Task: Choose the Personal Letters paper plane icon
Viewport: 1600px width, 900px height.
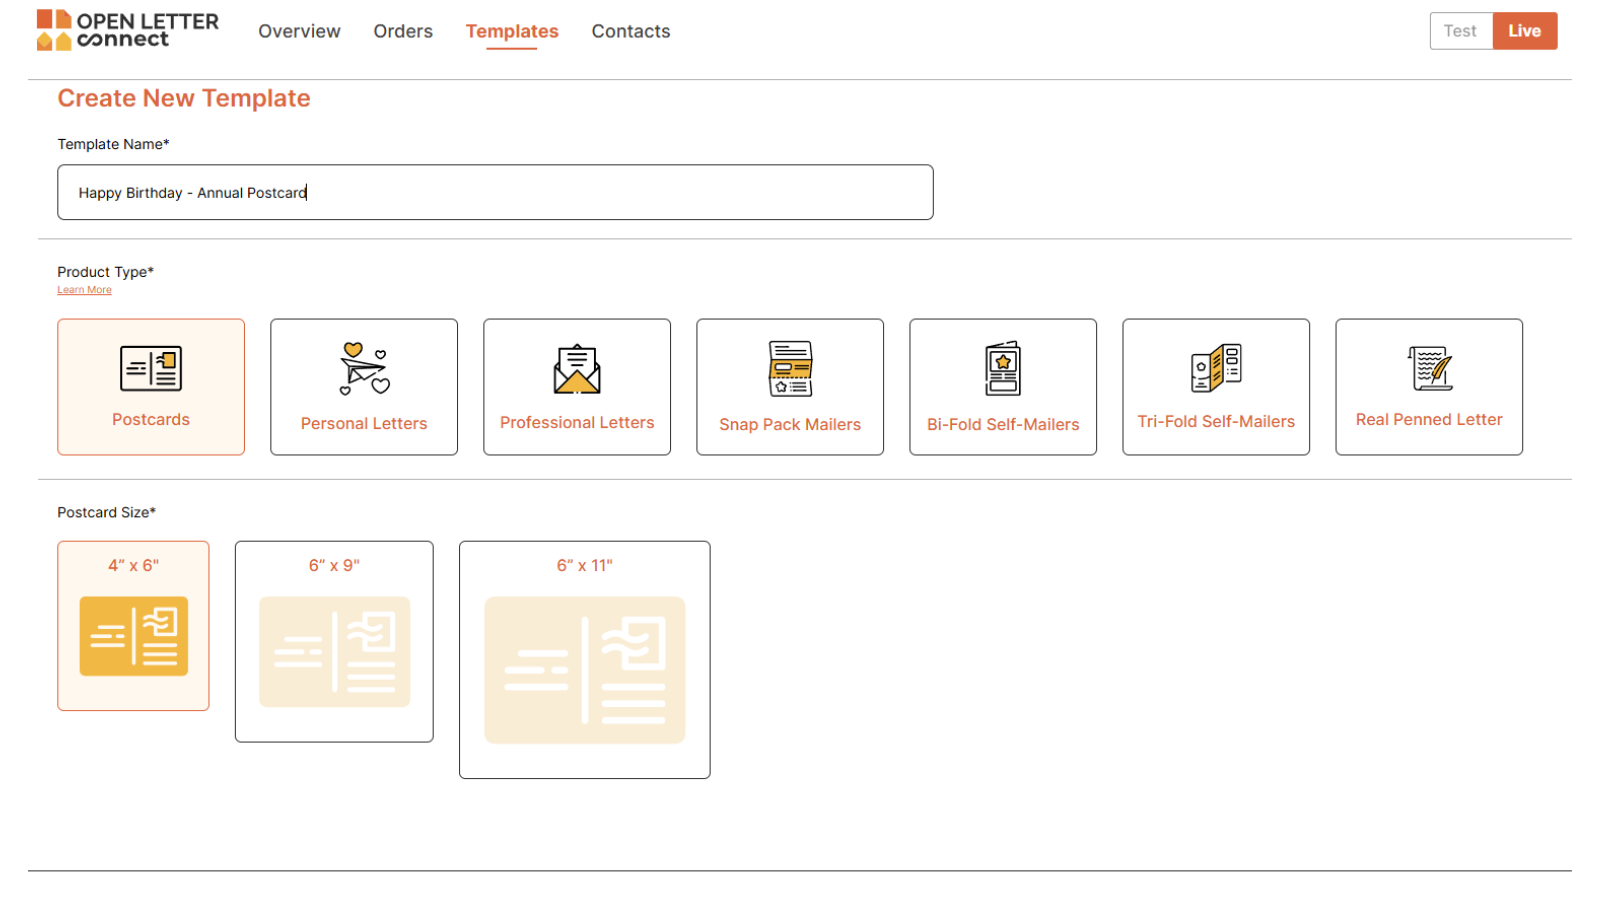Action: pyautogui.click(x=364, y=369)
